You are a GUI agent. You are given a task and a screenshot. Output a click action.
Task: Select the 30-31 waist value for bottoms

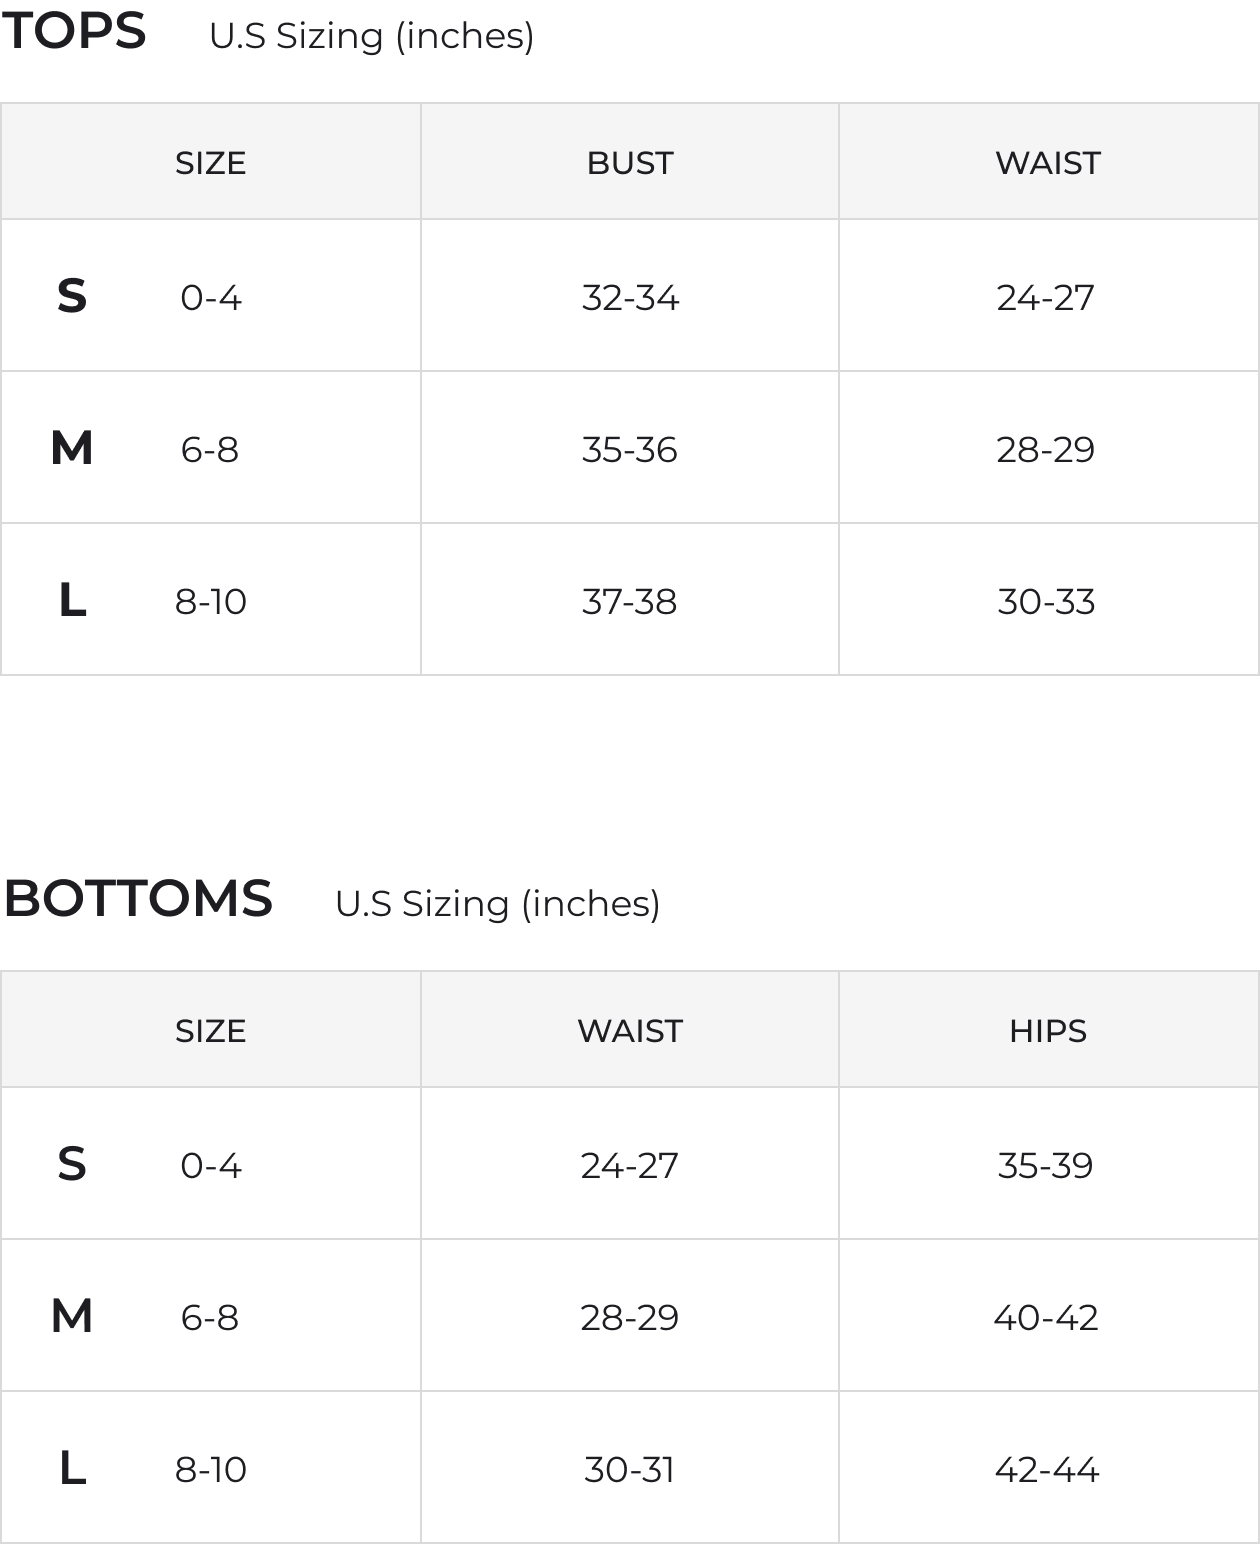click(x=630, y=1470)
